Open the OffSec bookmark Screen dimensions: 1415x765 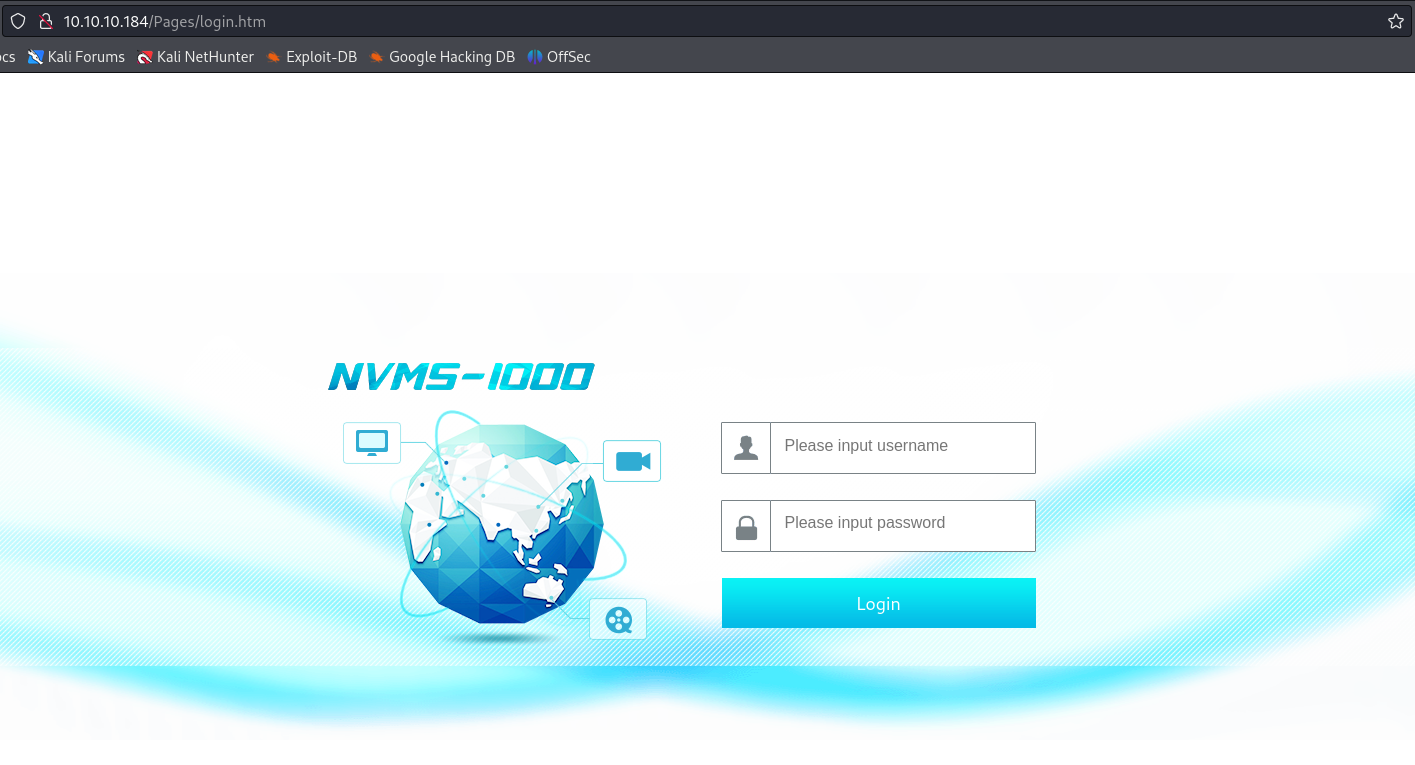pos(559,57)
